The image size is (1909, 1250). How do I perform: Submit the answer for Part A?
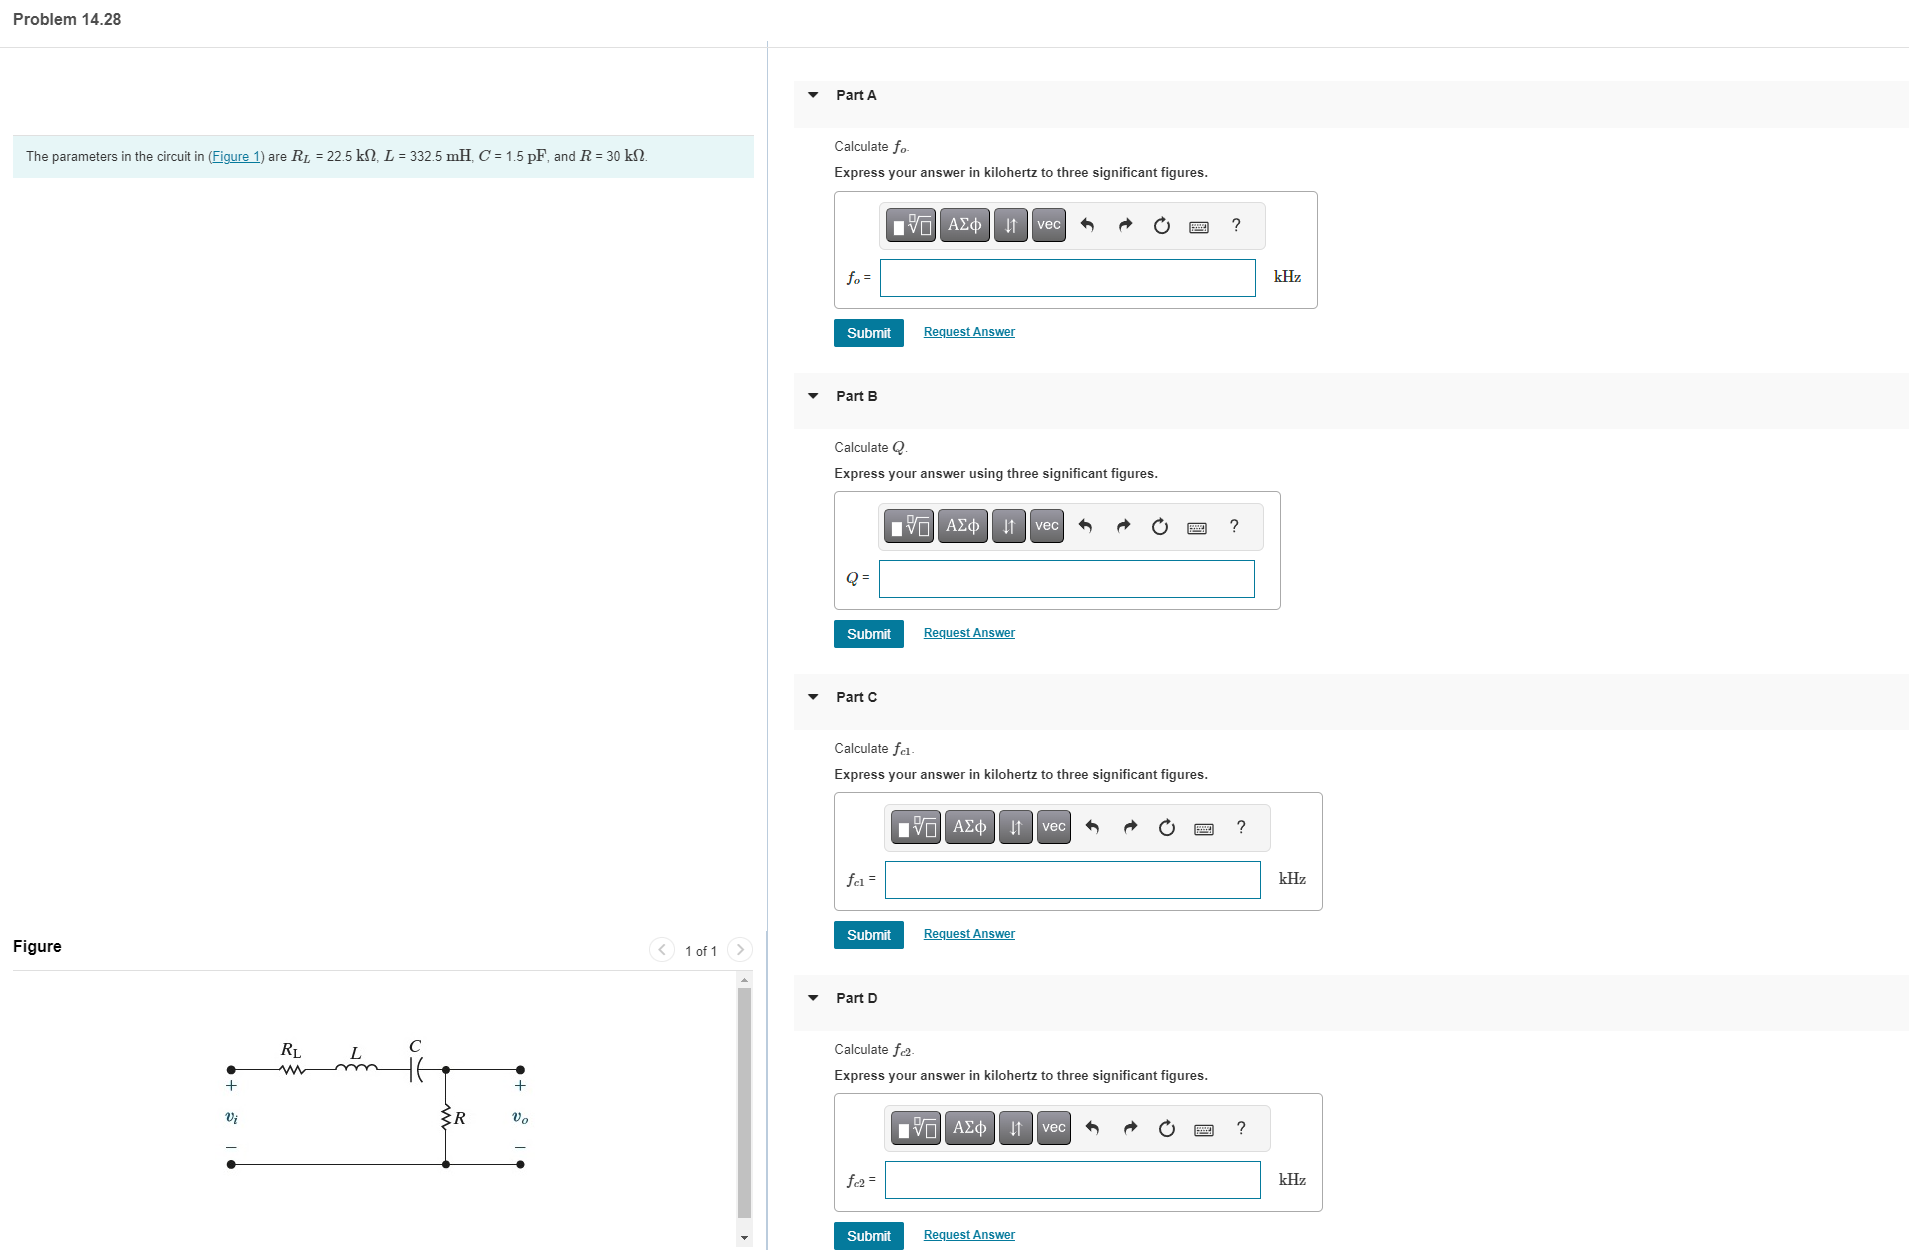click(868, 332)
